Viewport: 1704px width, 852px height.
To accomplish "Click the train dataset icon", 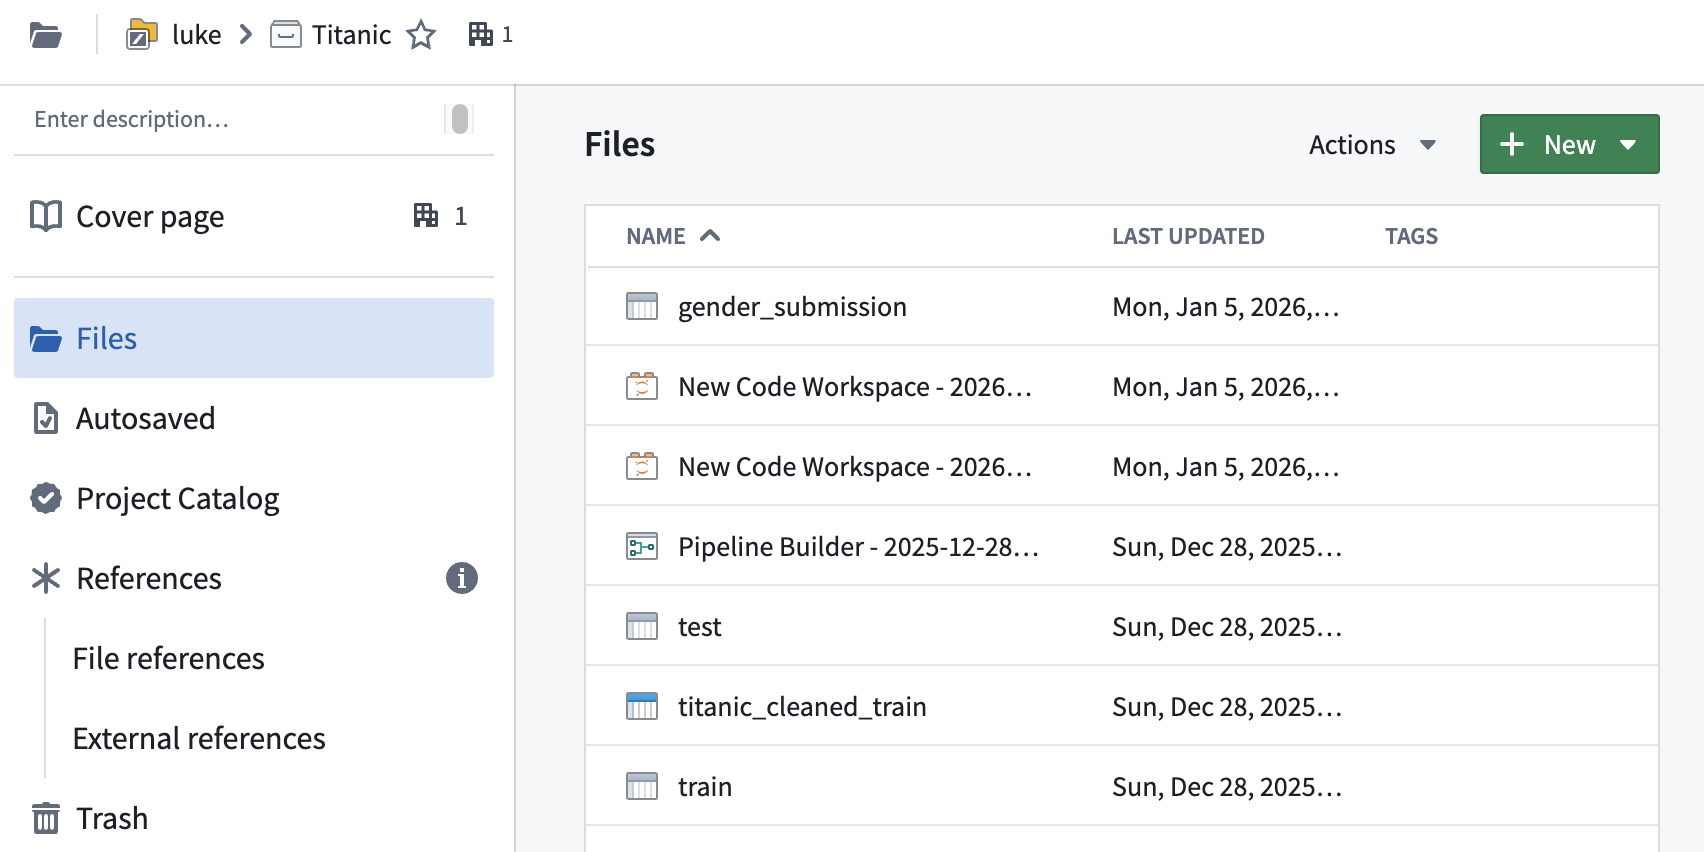I will tap(642, 786).
